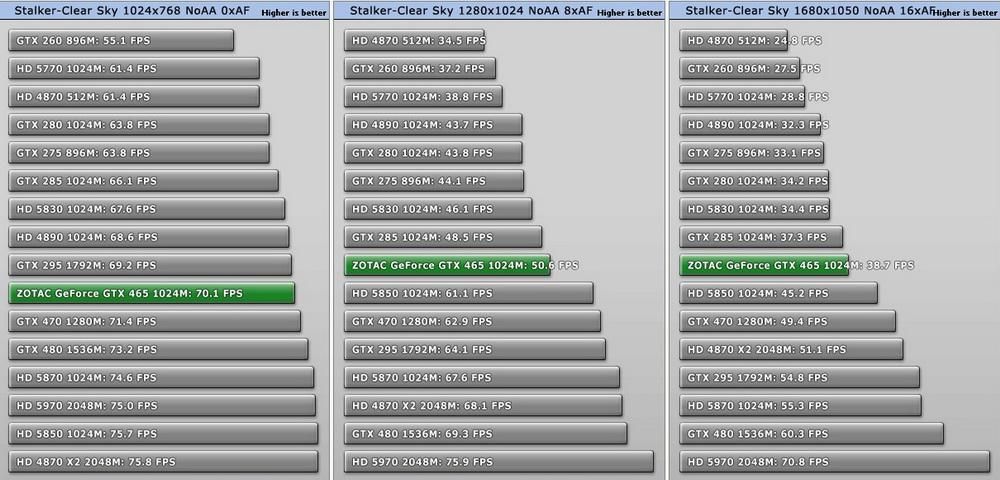Click the HD 5870 1024M 74.6 FPS bar
The width and height of the screenshot is (1000, 480).
pyautogui.click(x=161, y=377)
